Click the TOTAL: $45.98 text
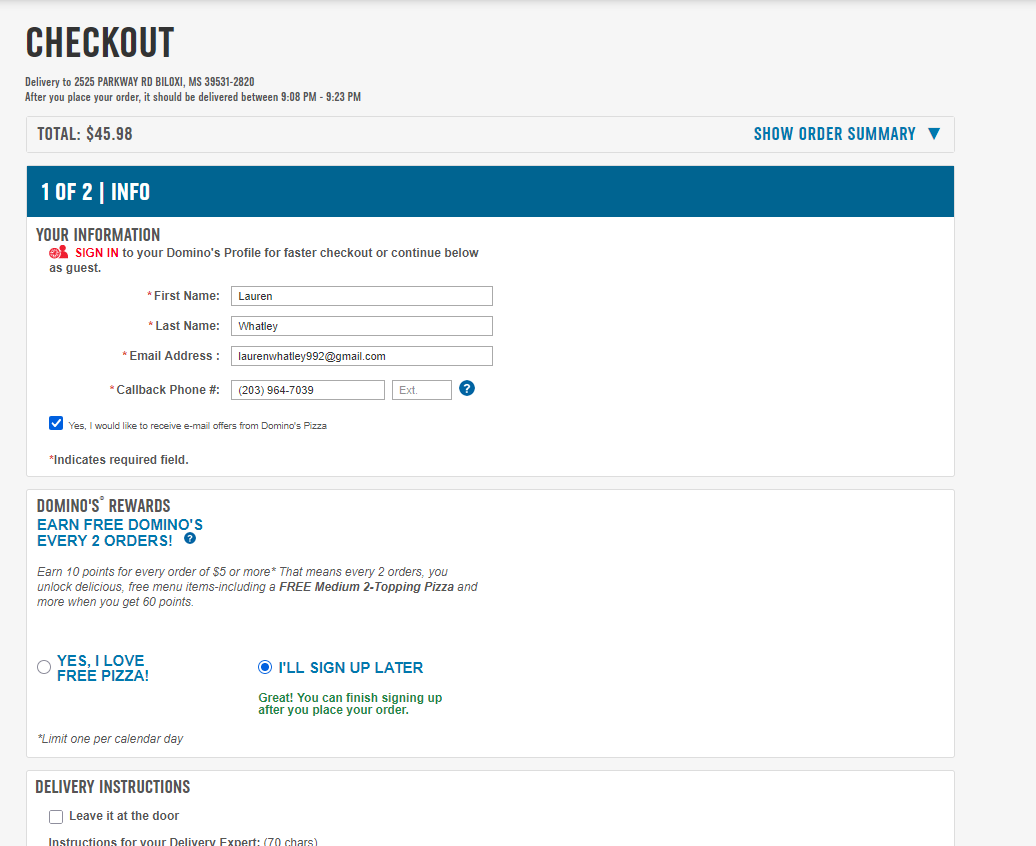The height and width of the screenshot is (846, 1036). [85, 134]
